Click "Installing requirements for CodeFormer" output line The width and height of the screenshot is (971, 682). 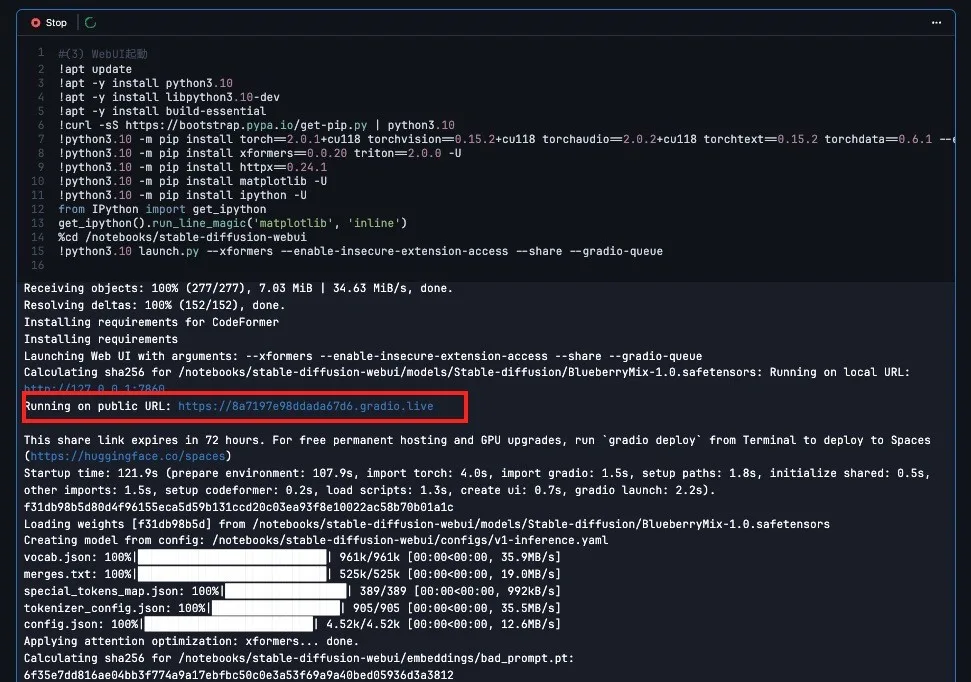tap(151, 322)
